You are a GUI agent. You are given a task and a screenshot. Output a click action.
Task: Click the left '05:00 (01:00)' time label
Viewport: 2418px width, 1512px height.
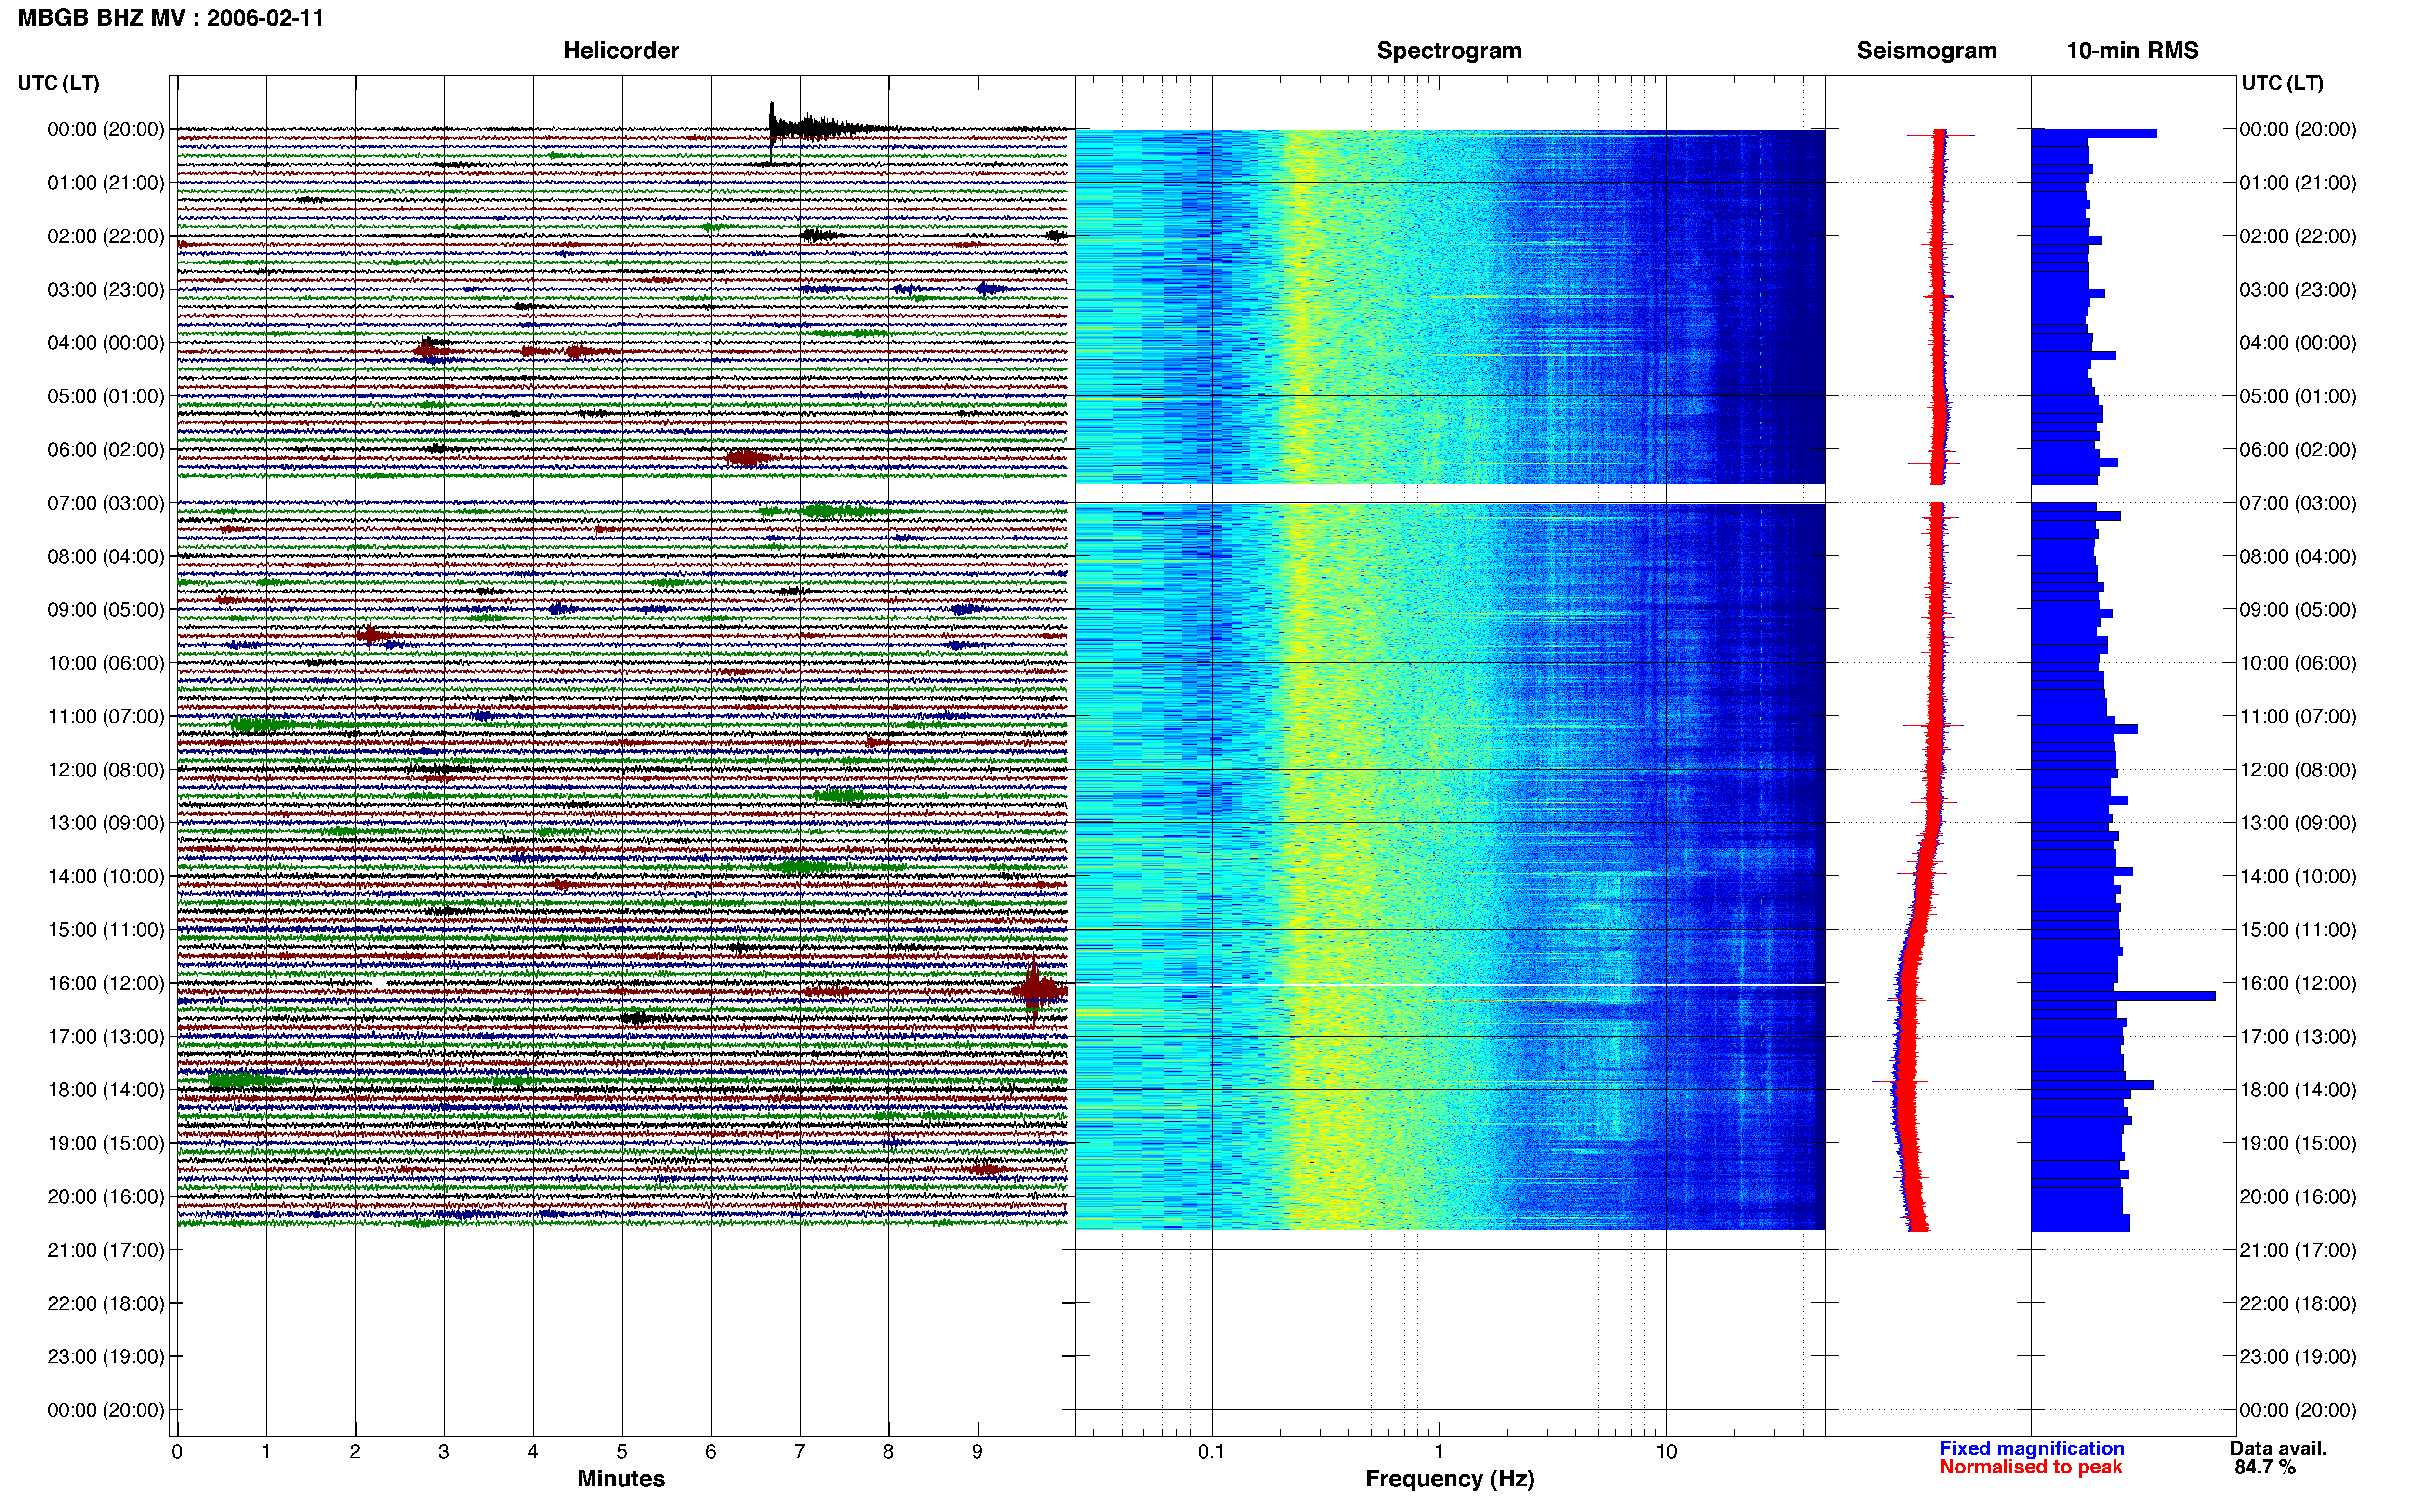[106, 396]
